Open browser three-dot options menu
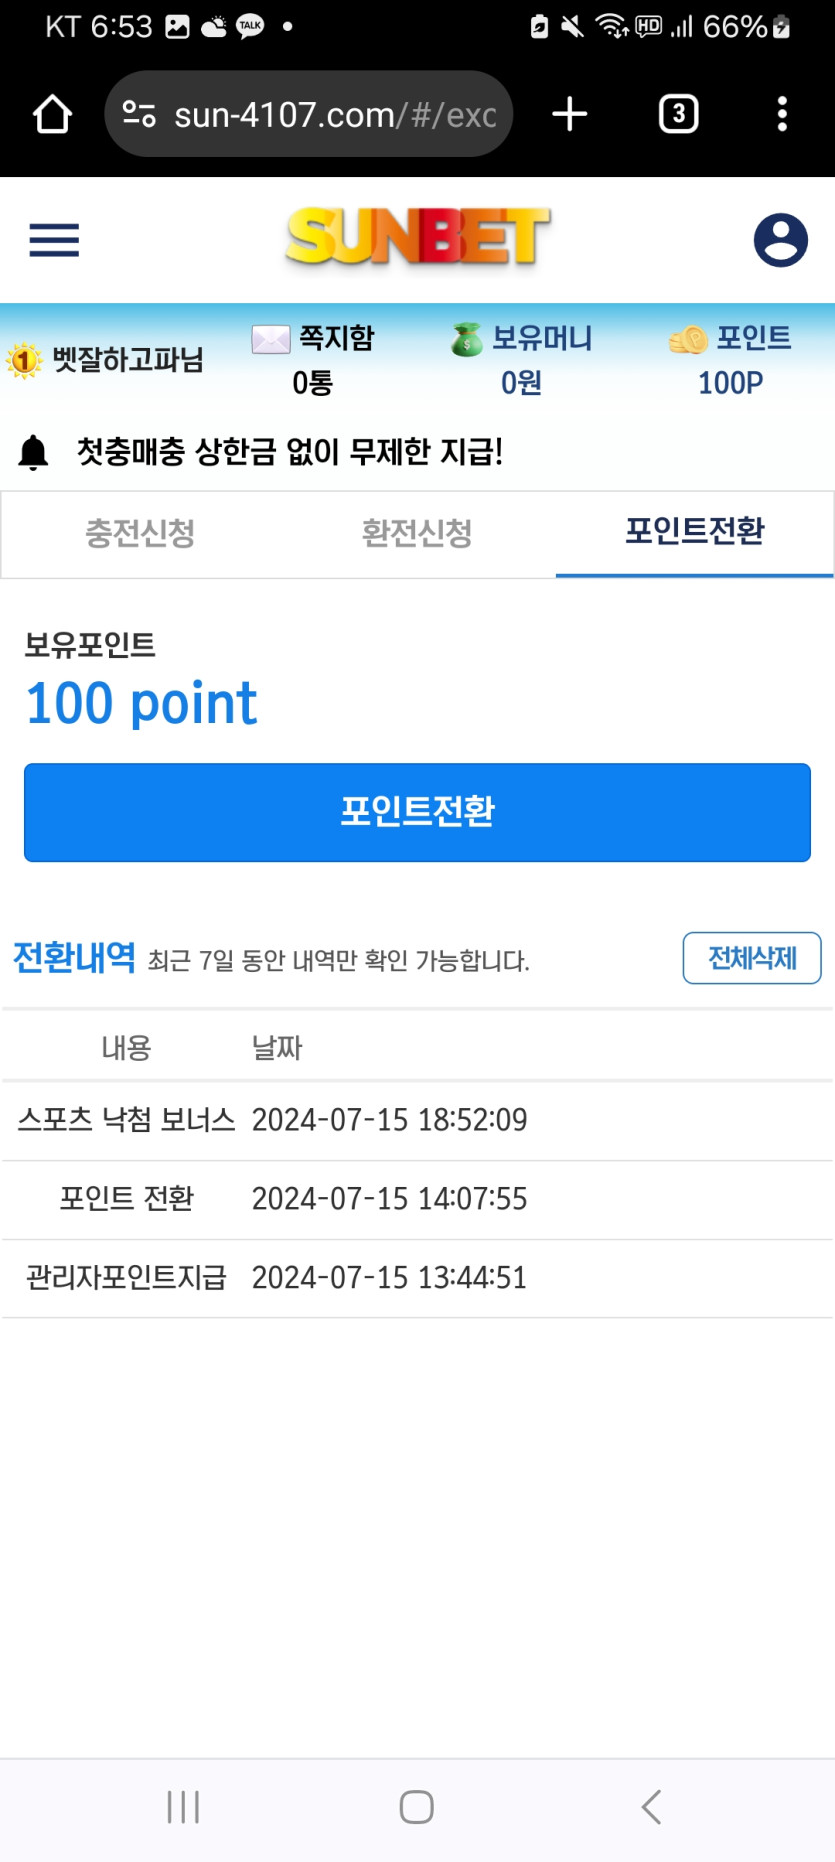This screenshot has height=1862, width=835. 782,114
